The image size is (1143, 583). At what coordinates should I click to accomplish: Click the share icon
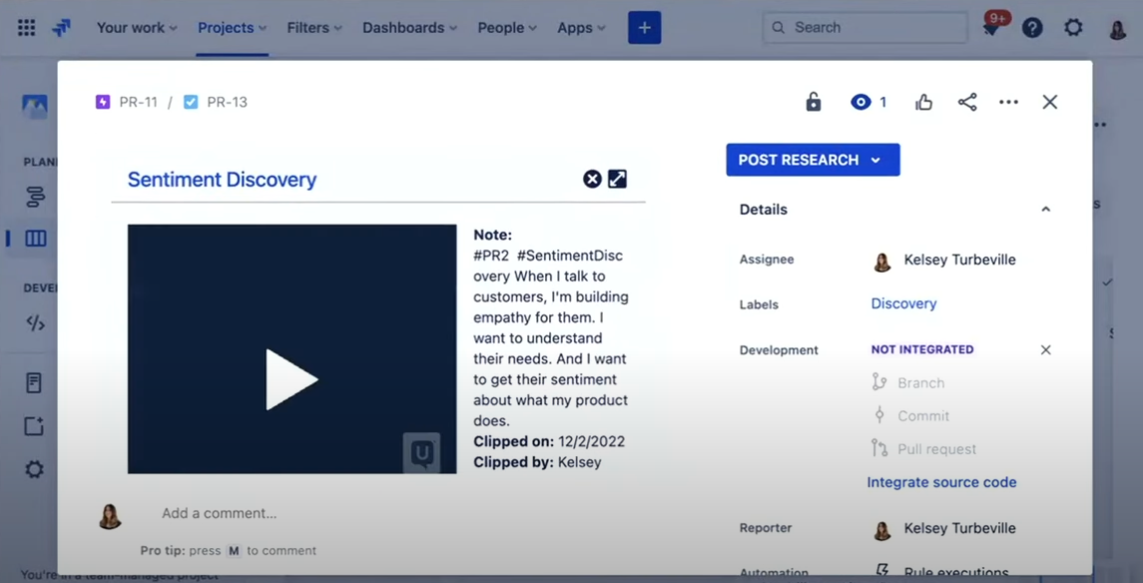(967, 102)
